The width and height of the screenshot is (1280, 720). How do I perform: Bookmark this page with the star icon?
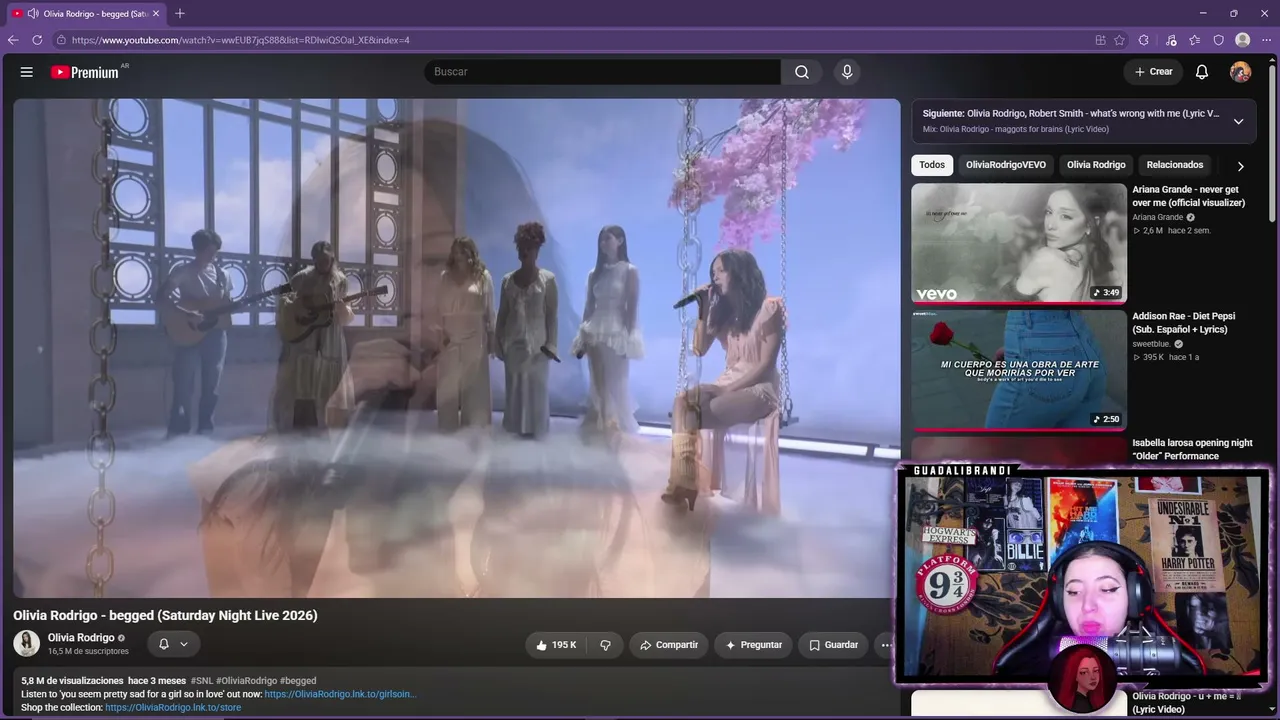click(x=1119, y=40)
